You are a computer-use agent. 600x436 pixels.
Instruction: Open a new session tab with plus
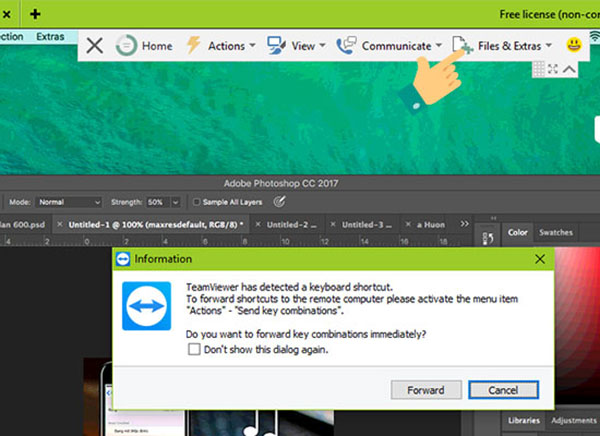(x=35, y=14)
